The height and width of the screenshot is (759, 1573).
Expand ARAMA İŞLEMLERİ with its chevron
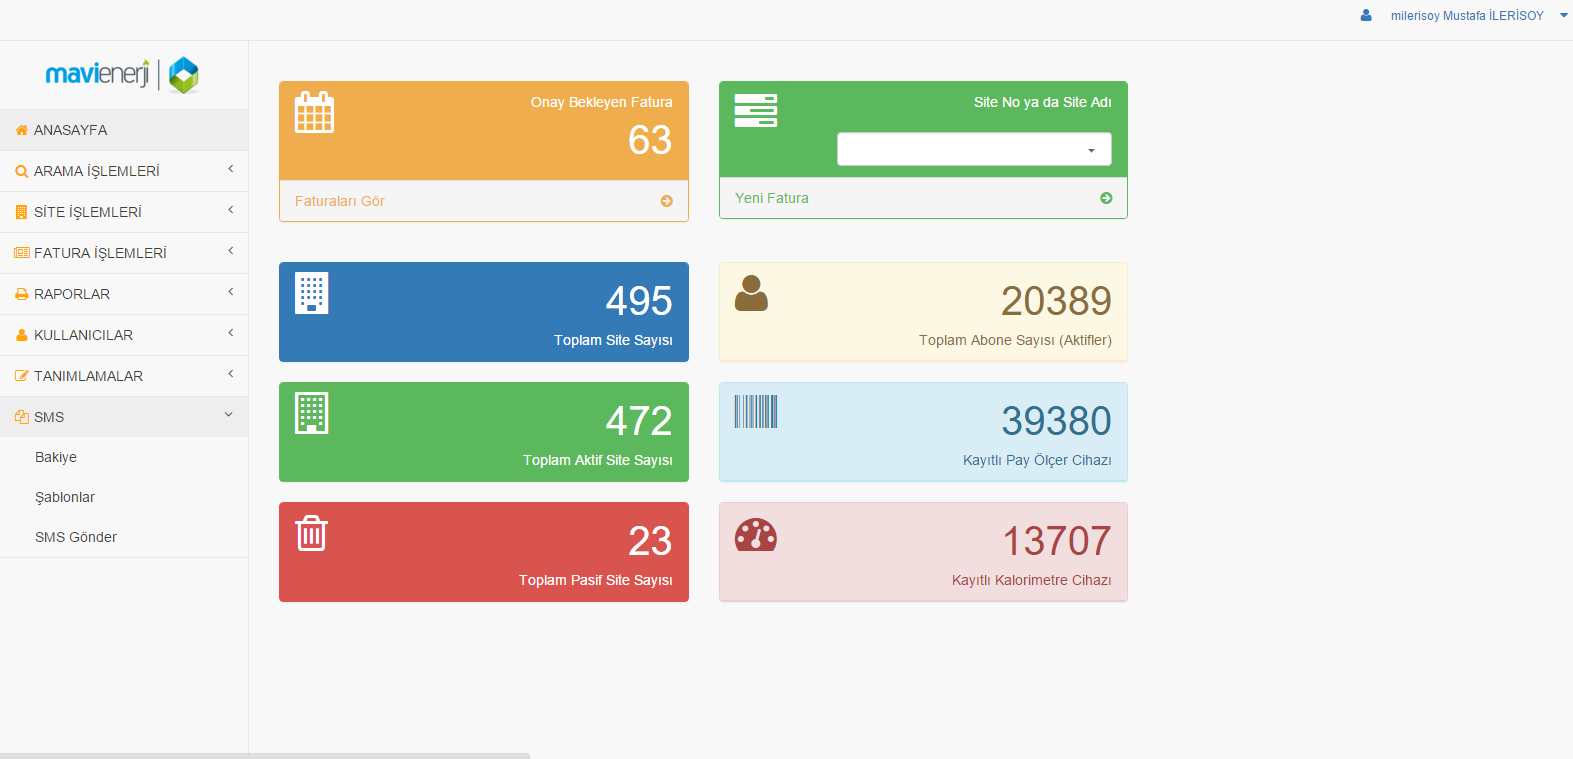pyautogui.click(x=231, y=169)
